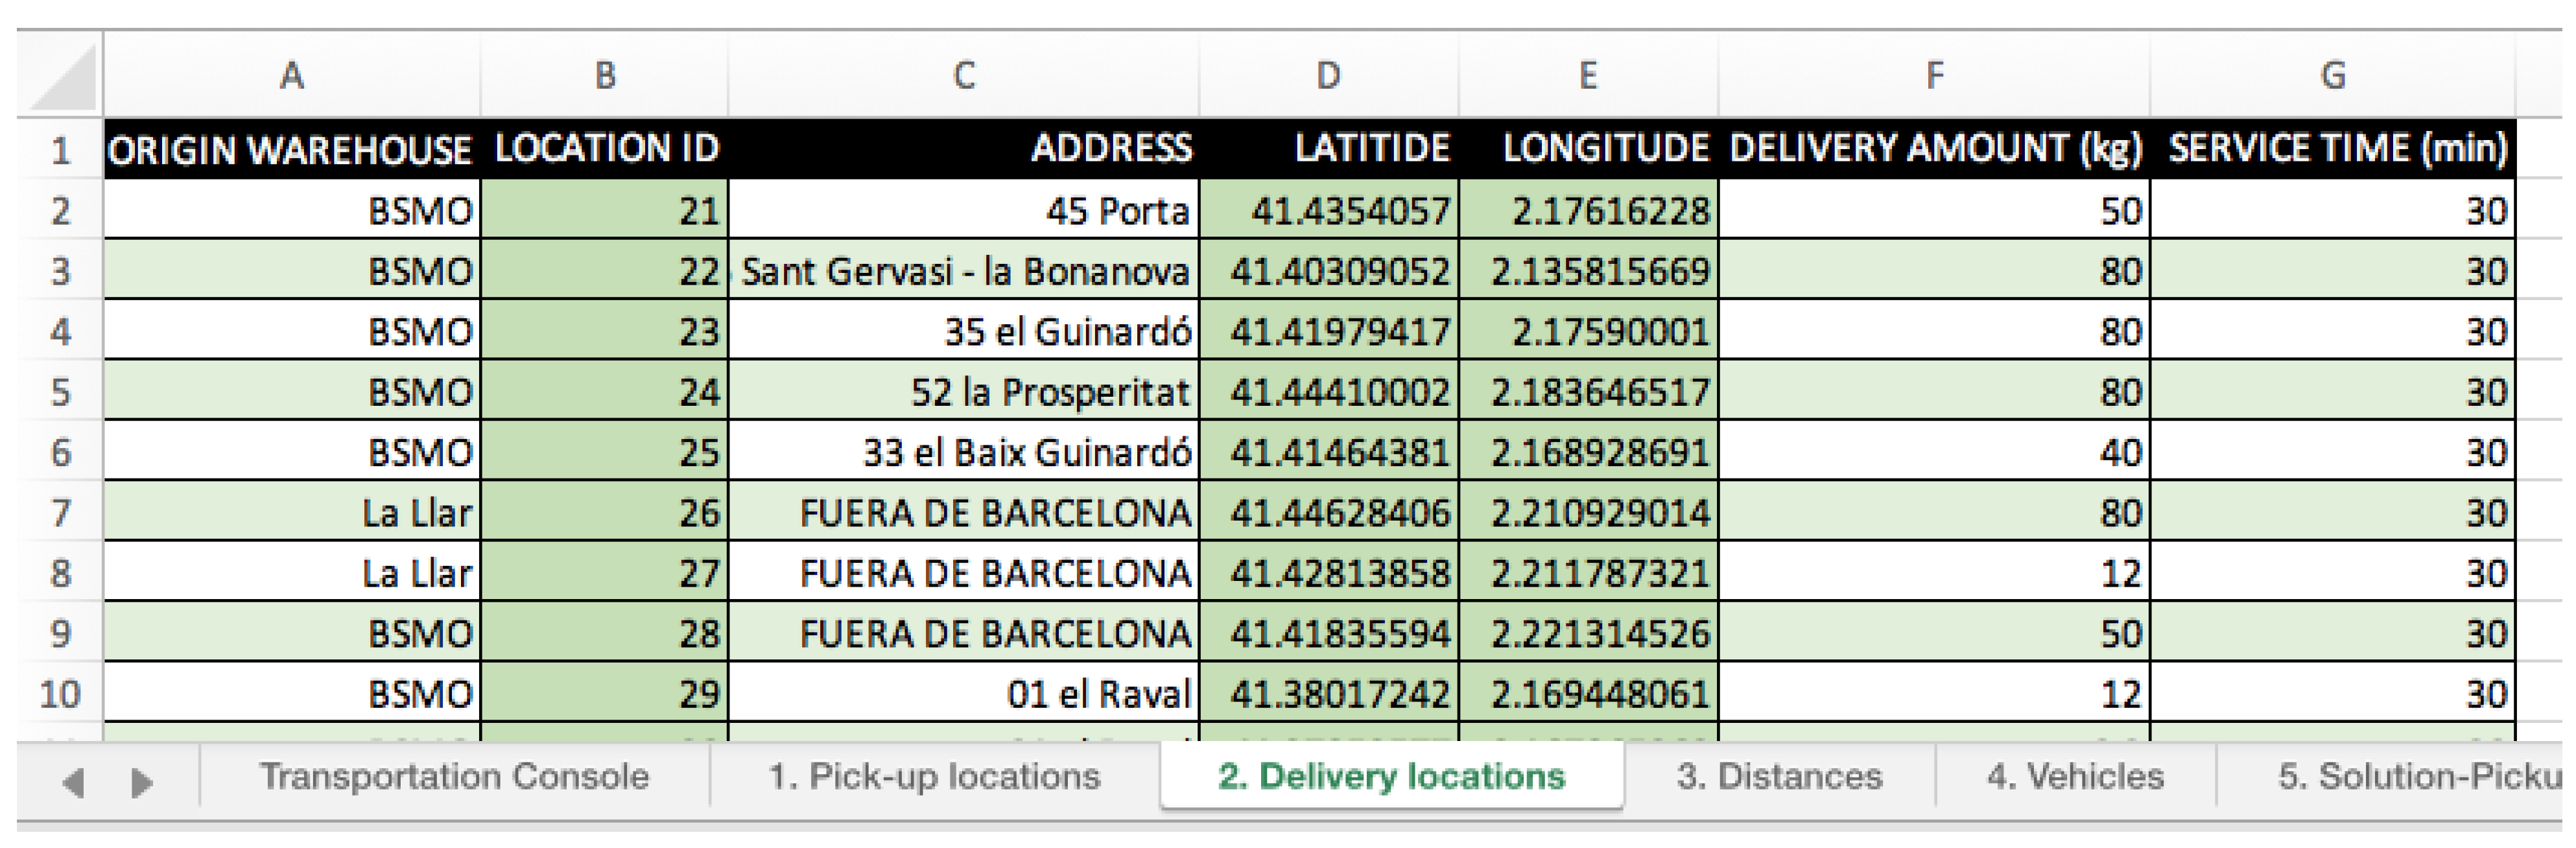Select the 33 el Baix Guinardó cell
Viewport: 2576px width, 848px height.
(964, 452)
